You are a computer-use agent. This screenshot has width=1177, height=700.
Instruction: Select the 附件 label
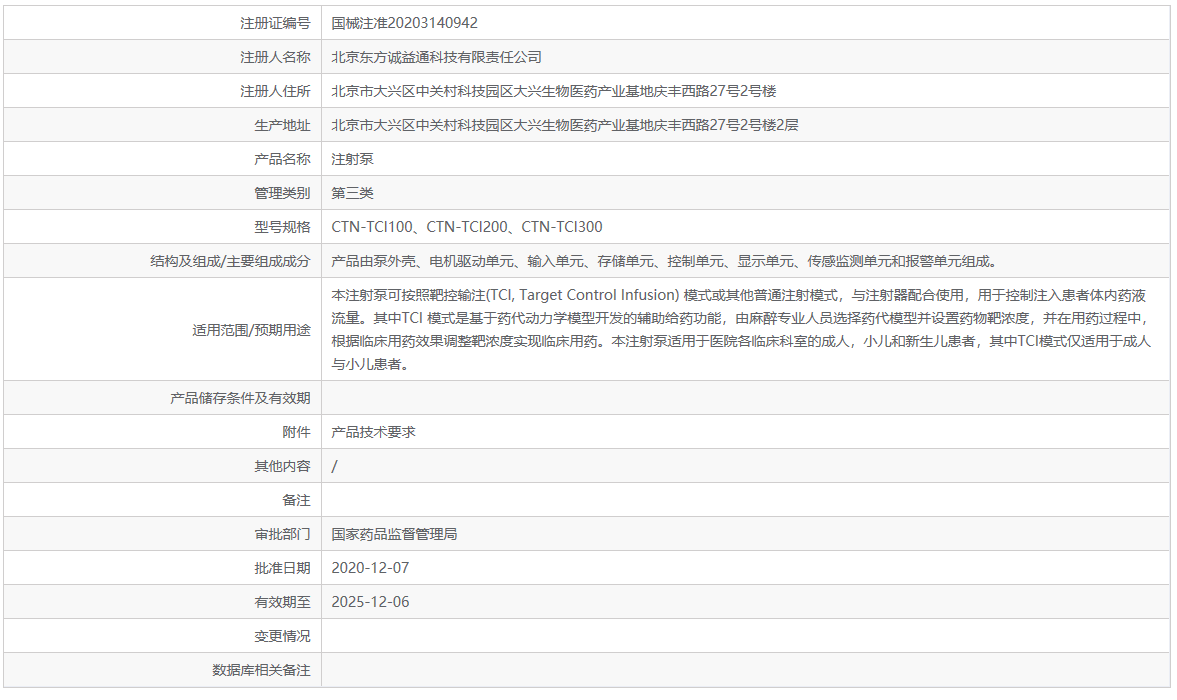(296, 432)
